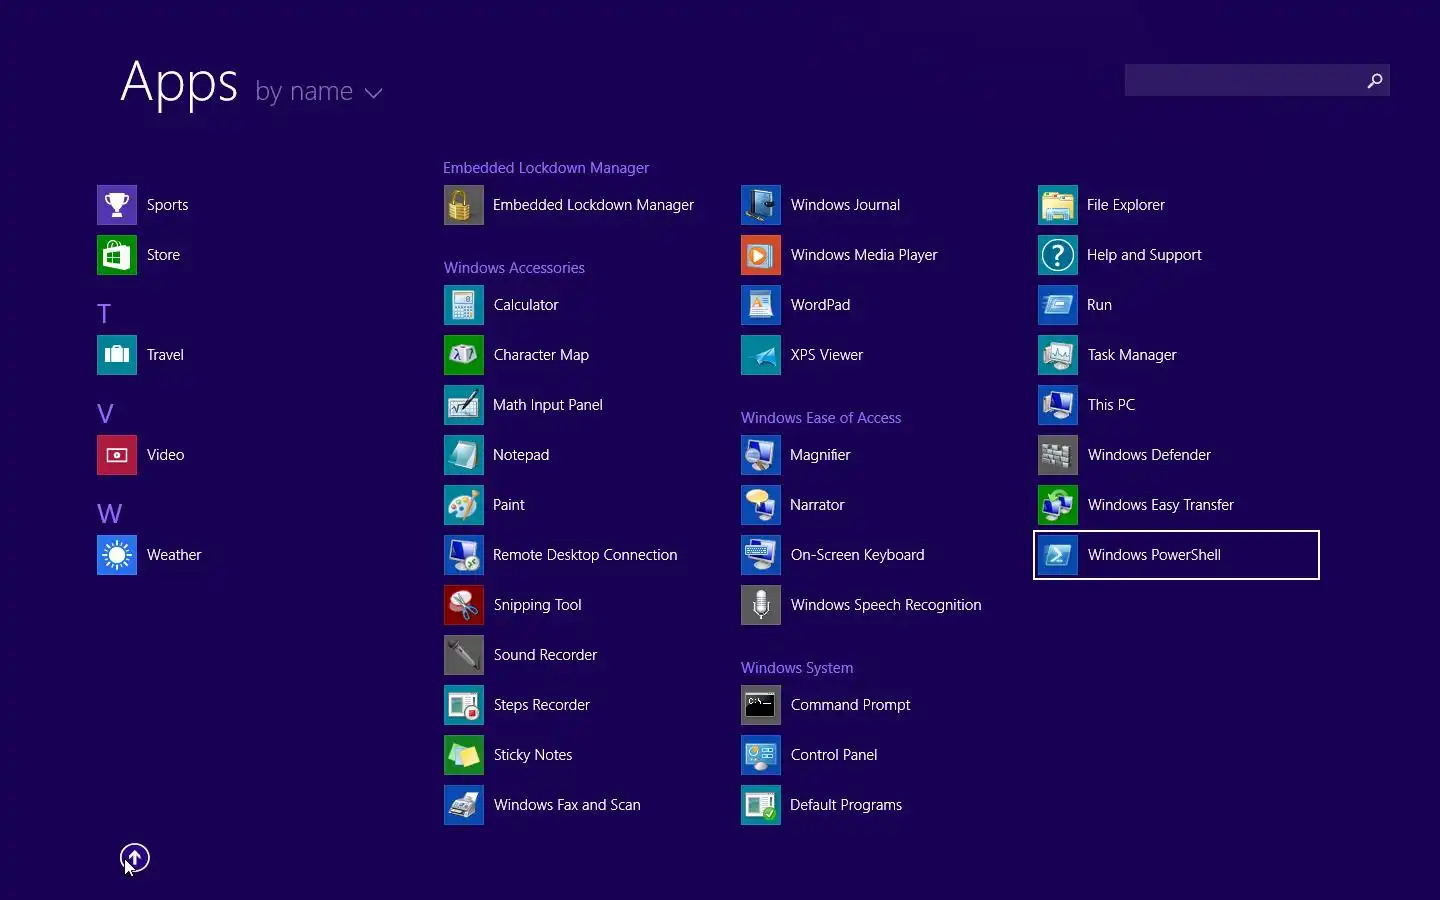The height and width of the screenshot is (900, 1440).
Task: Open the Notepad icon
Action: [464, 455]
